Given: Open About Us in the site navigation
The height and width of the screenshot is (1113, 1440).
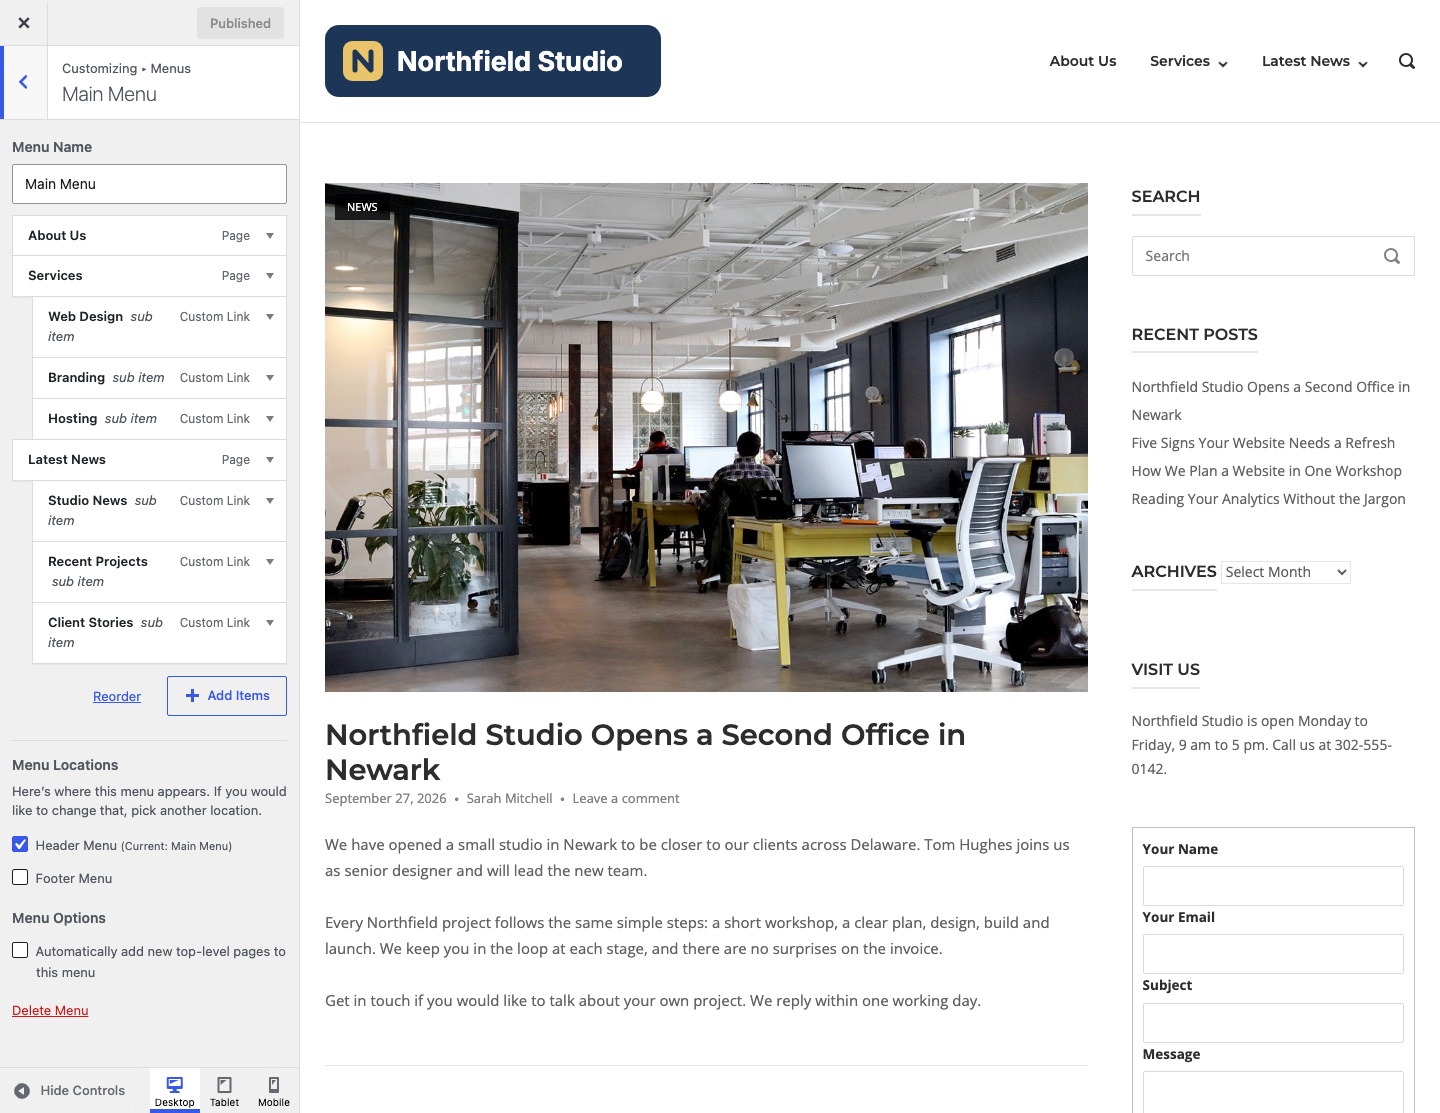Looking at the screenshot, I should [x=1083, y=61].
